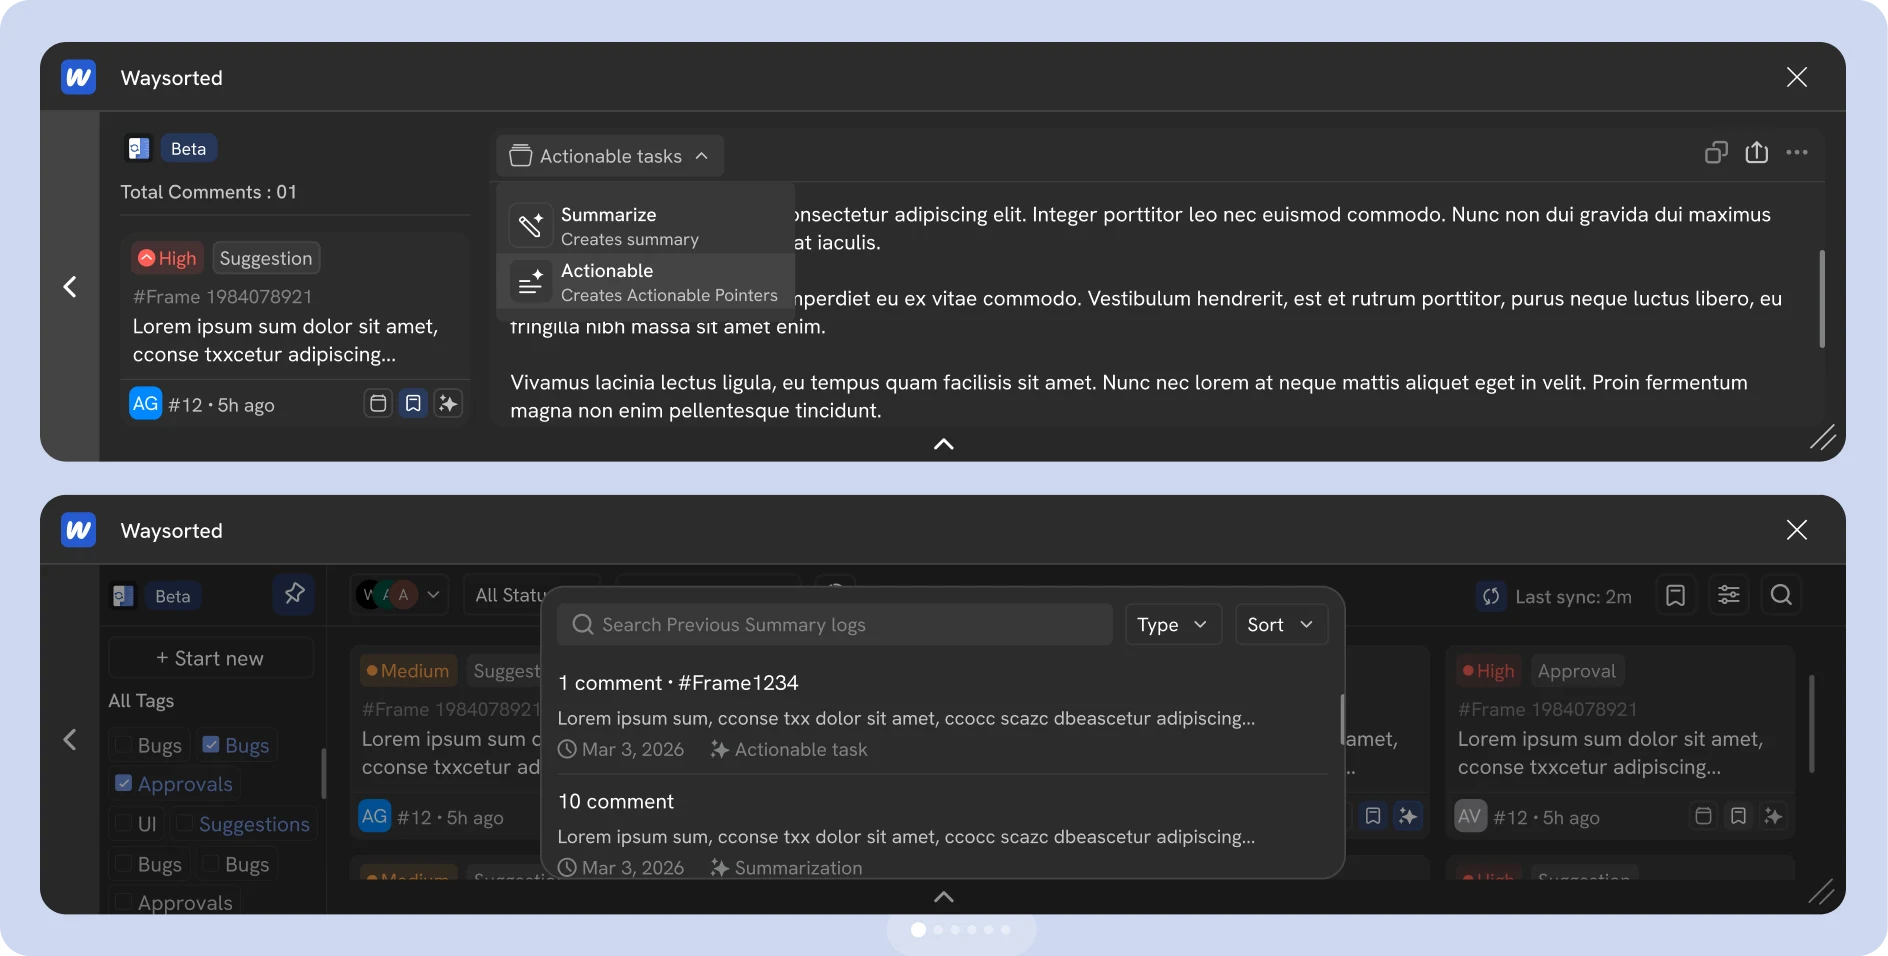Open the user avatars filter dropdown
1888x956 pixels.
pos(400,595)
